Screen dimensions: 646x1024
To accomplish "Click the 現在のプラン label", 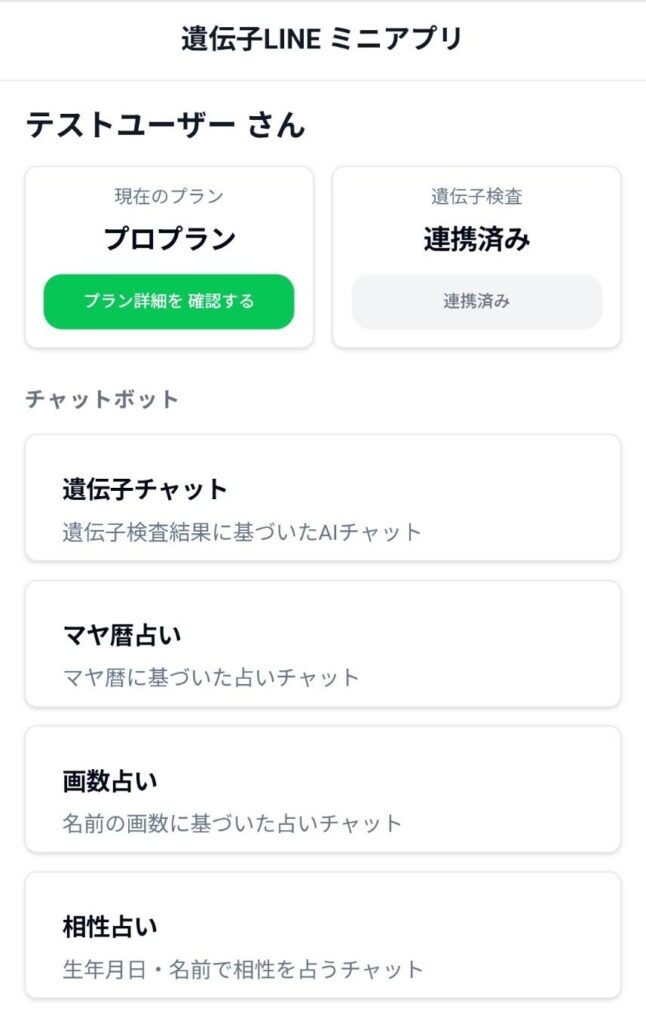I will point(169,197).
